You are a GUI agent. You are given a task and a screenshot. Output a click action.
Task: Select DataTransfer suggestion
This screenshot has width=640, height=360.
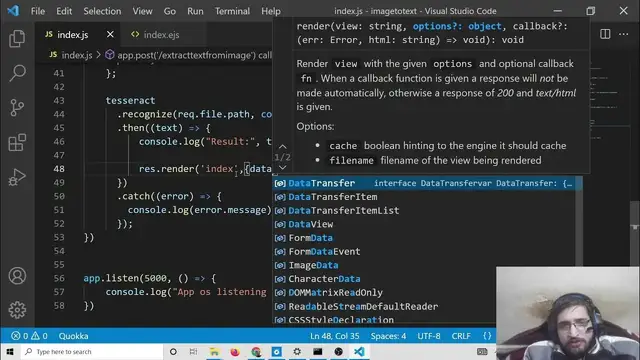point(424,183)
